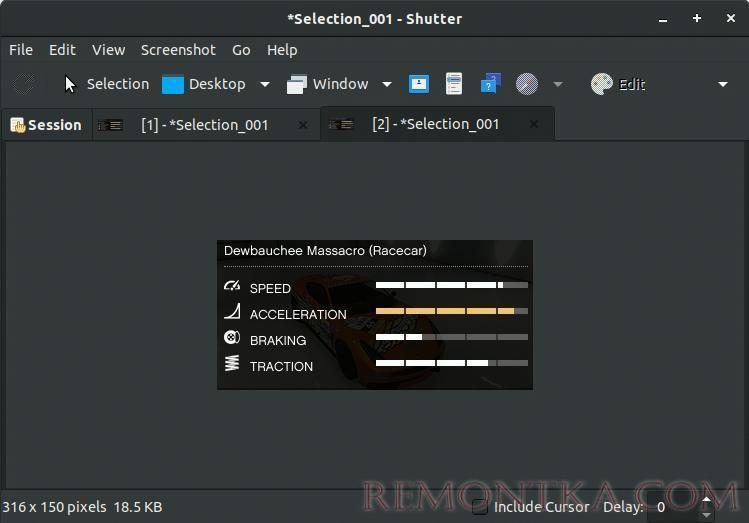Close tab [1] - *Selection_001
749x523 pixels.
click(x=302, y=125)
